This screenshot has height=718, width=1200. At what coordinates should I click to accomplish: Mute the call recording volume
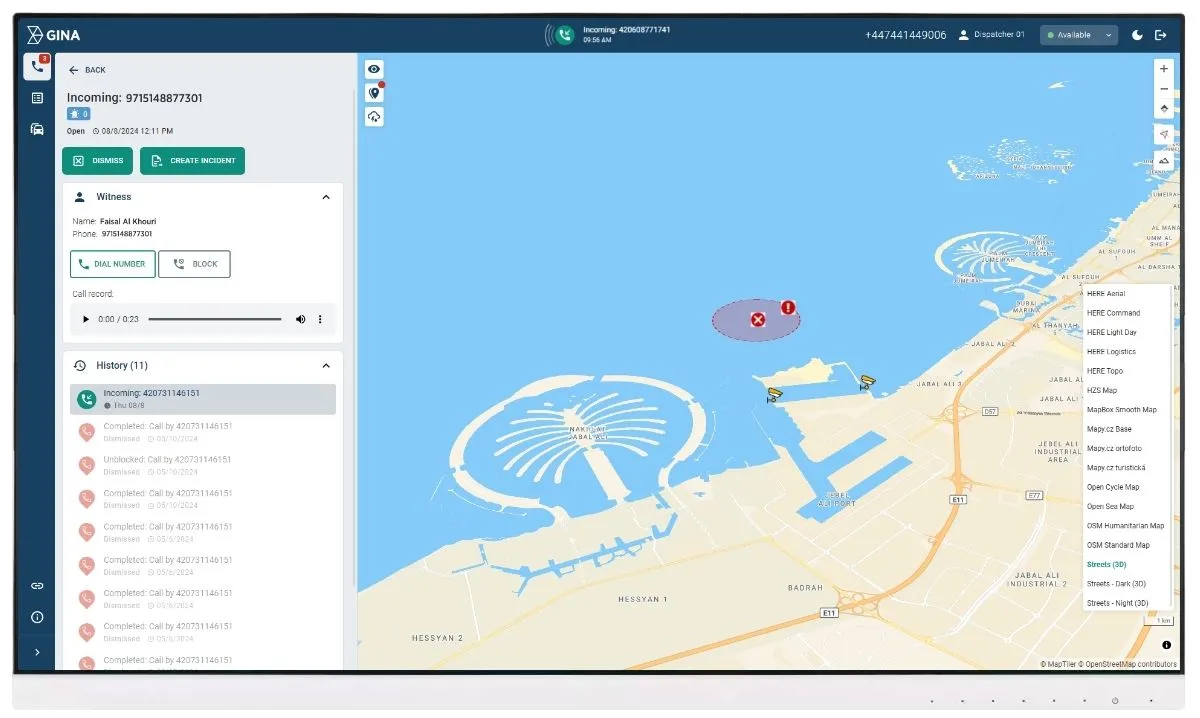click(301, 319)
